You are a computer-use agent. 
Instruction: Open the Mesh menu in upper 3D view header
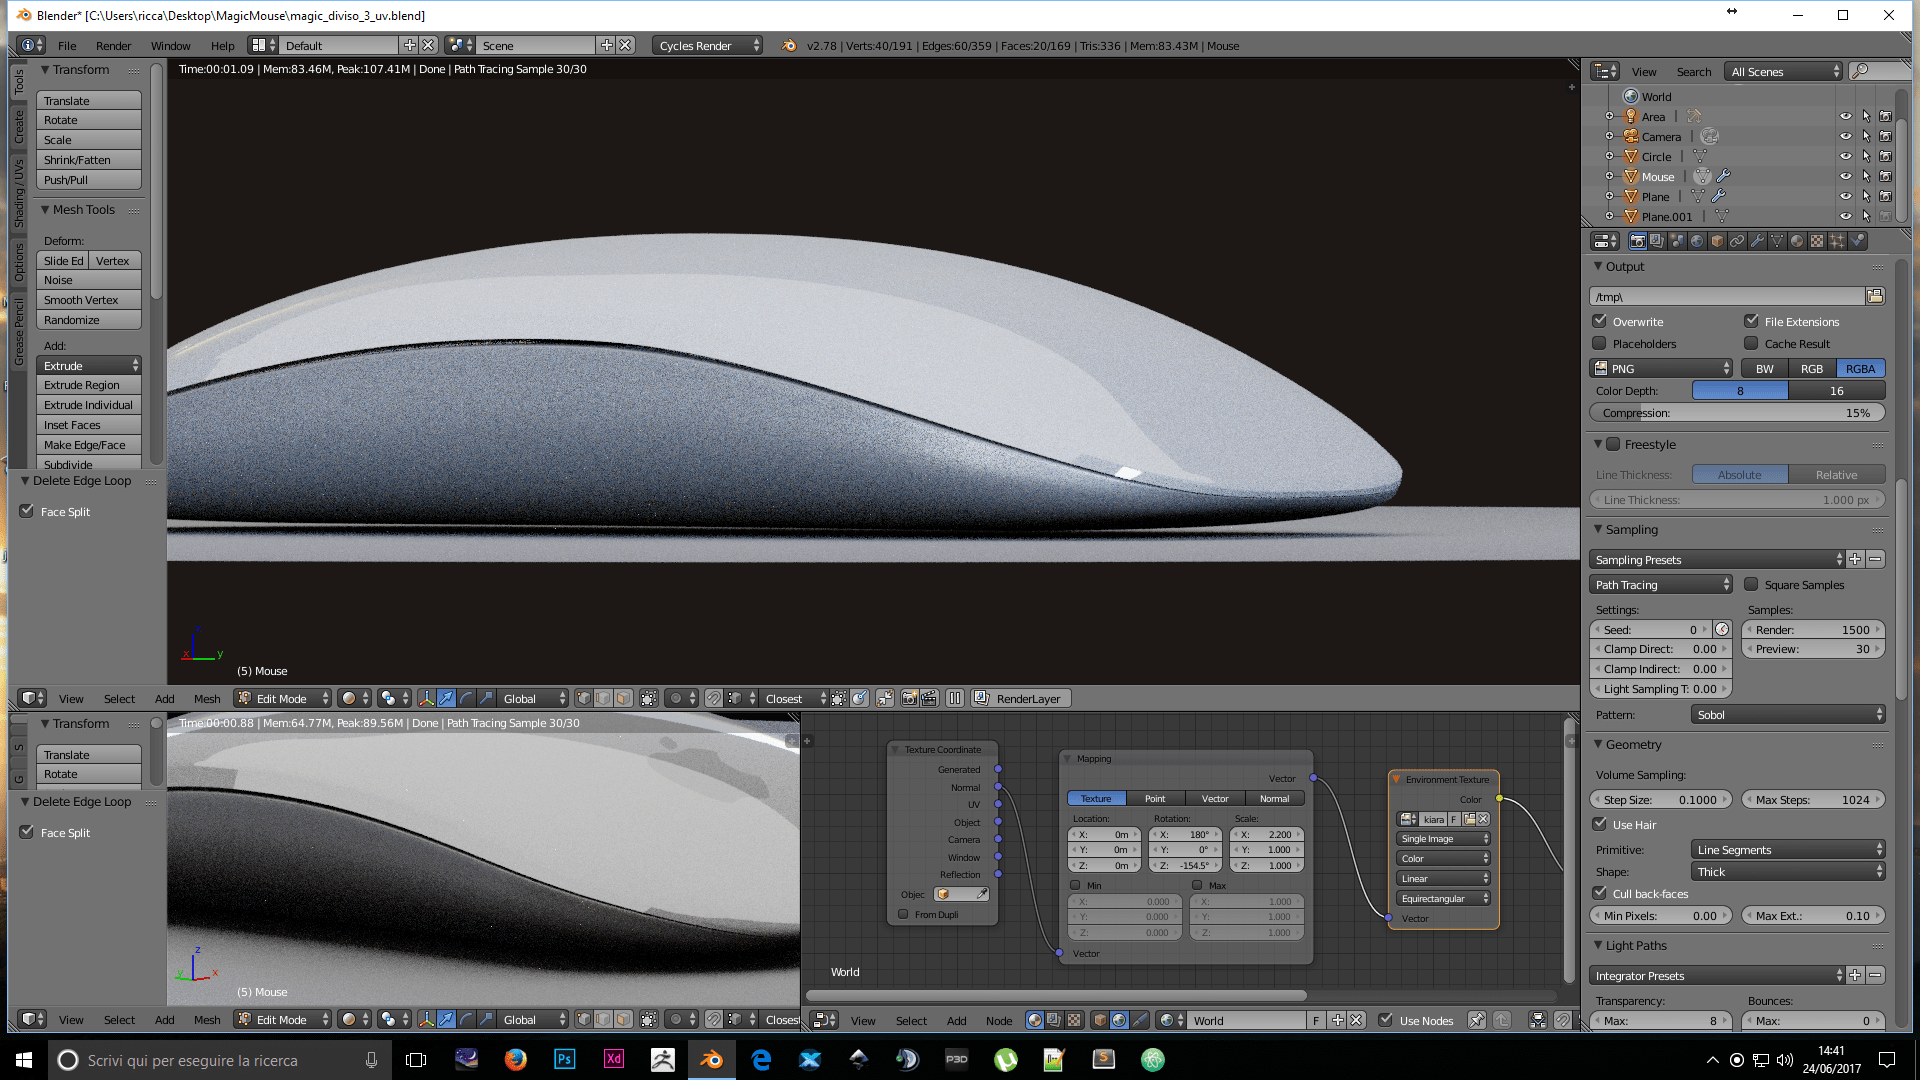tap(207, 698)
